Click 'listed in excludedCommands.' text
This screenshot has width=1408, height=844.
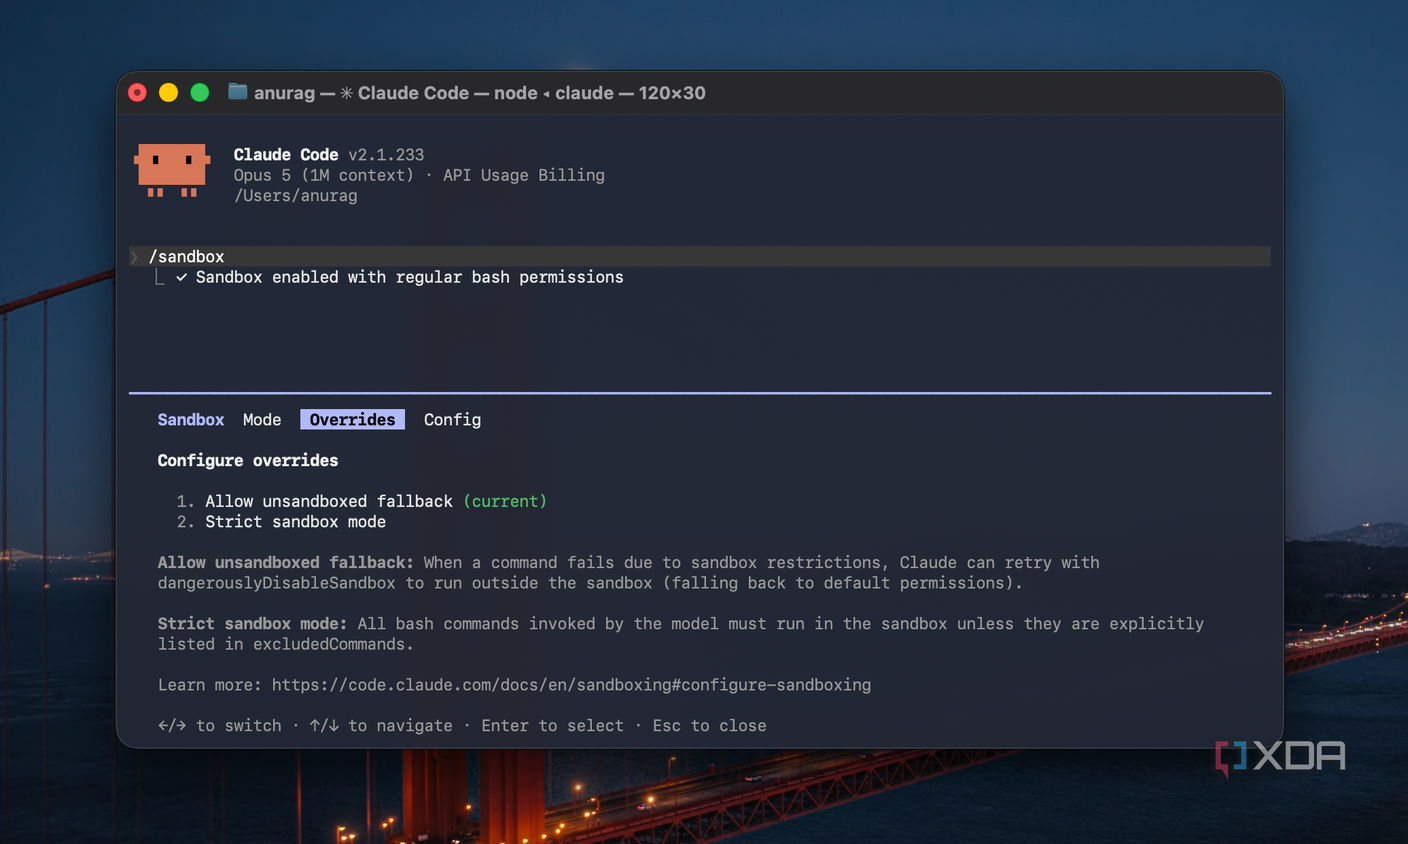(285, 644)
